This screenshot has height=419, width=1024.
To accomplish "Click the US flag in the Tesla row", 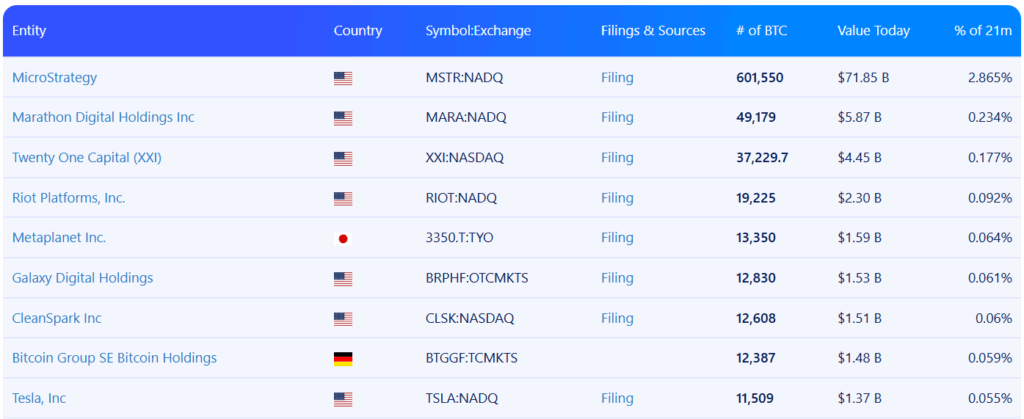I will tap(343, 399).
